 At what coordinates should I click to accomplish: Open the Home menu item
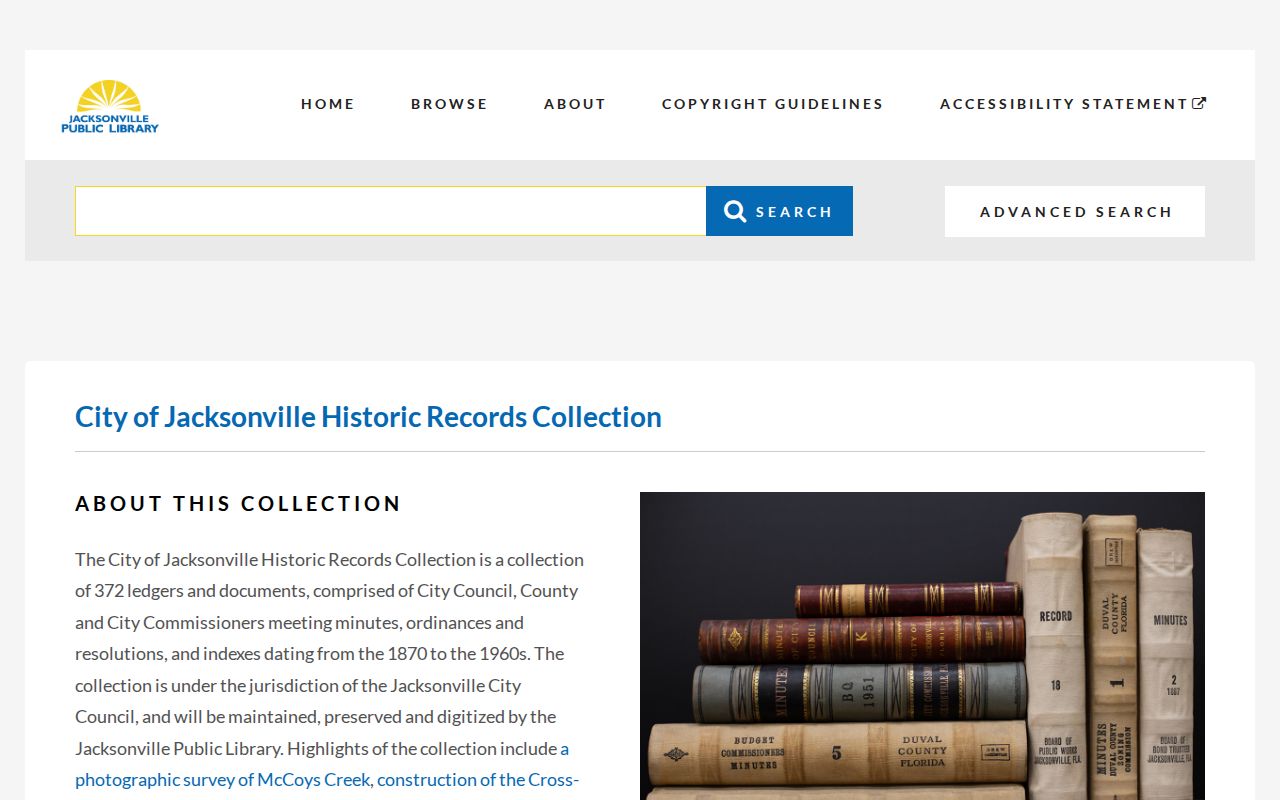[328, 104]
